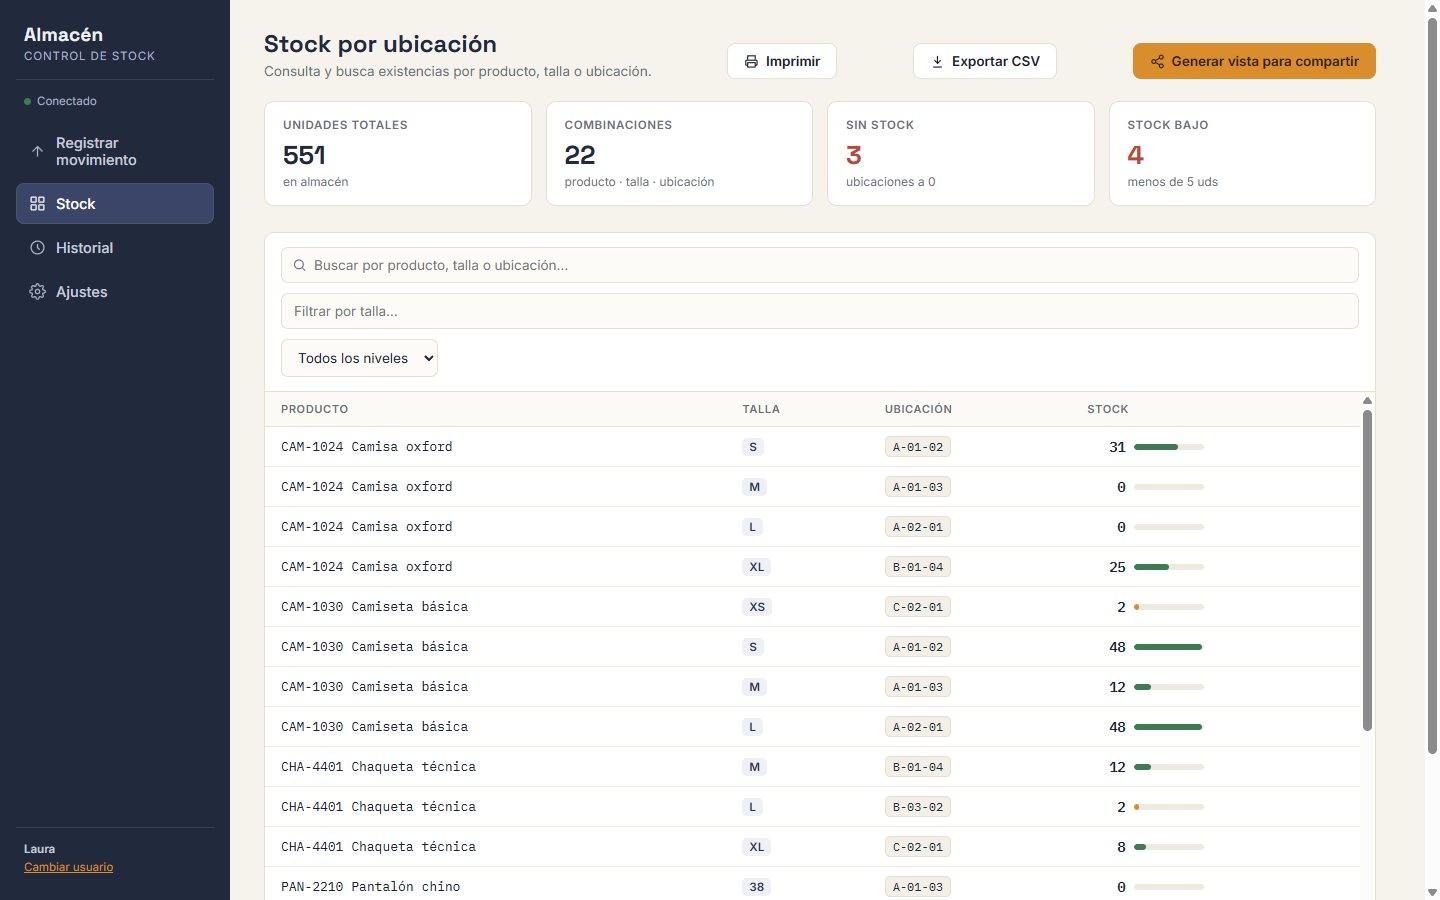Go to Historial in the sidebar

tap(115, 248)
